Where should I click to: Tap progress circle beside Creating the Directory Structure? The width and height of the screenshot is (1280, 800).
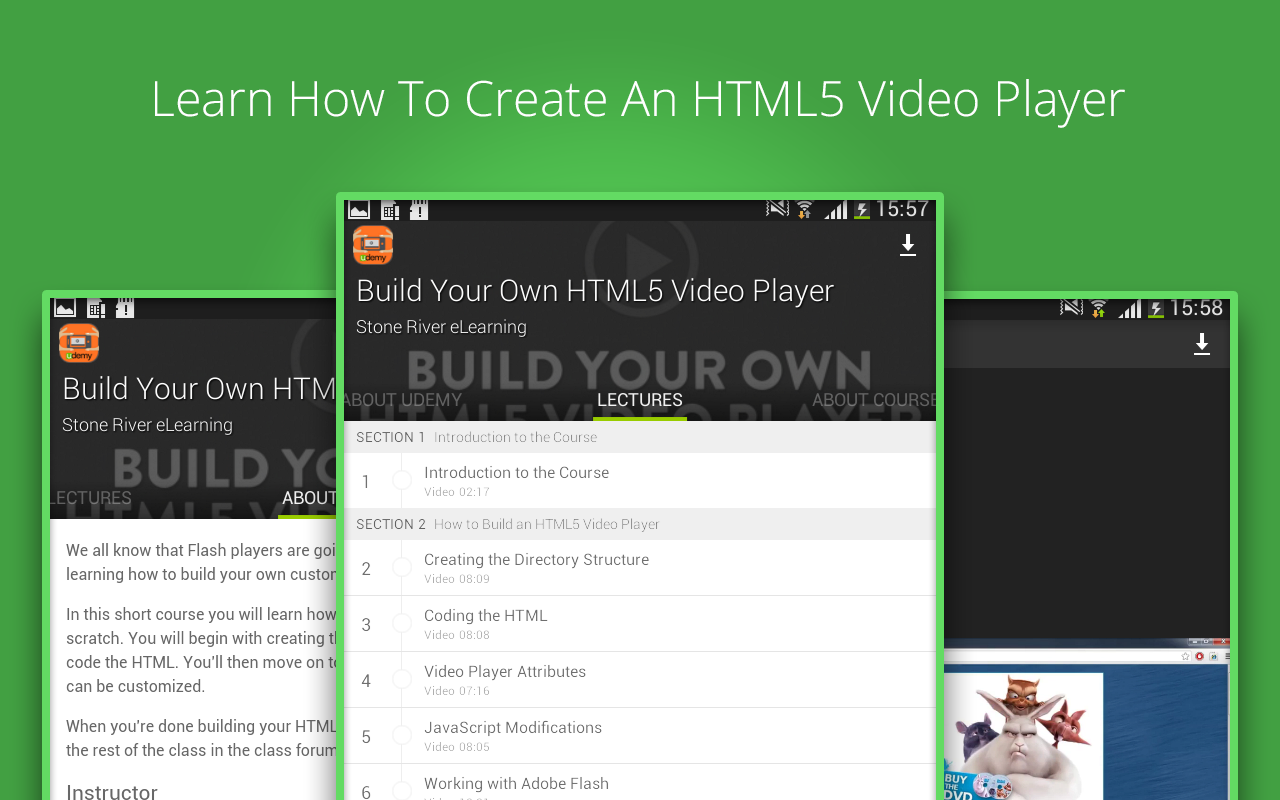[x=402, y=568]
